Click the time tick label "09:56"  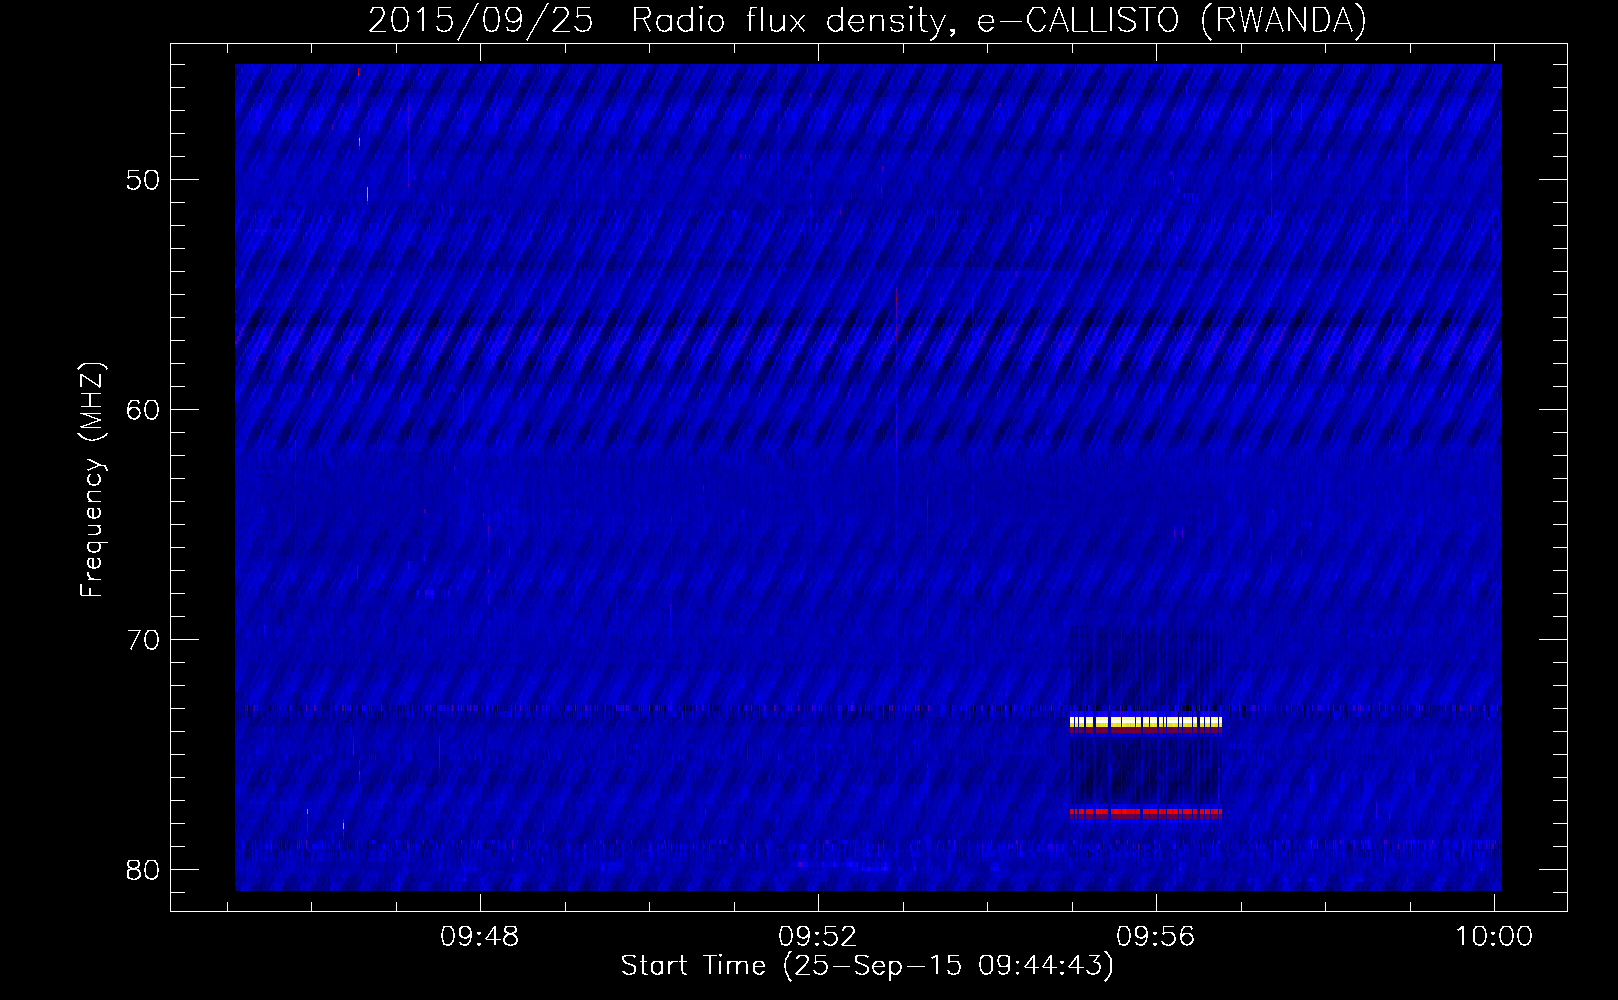point(1156,936)
